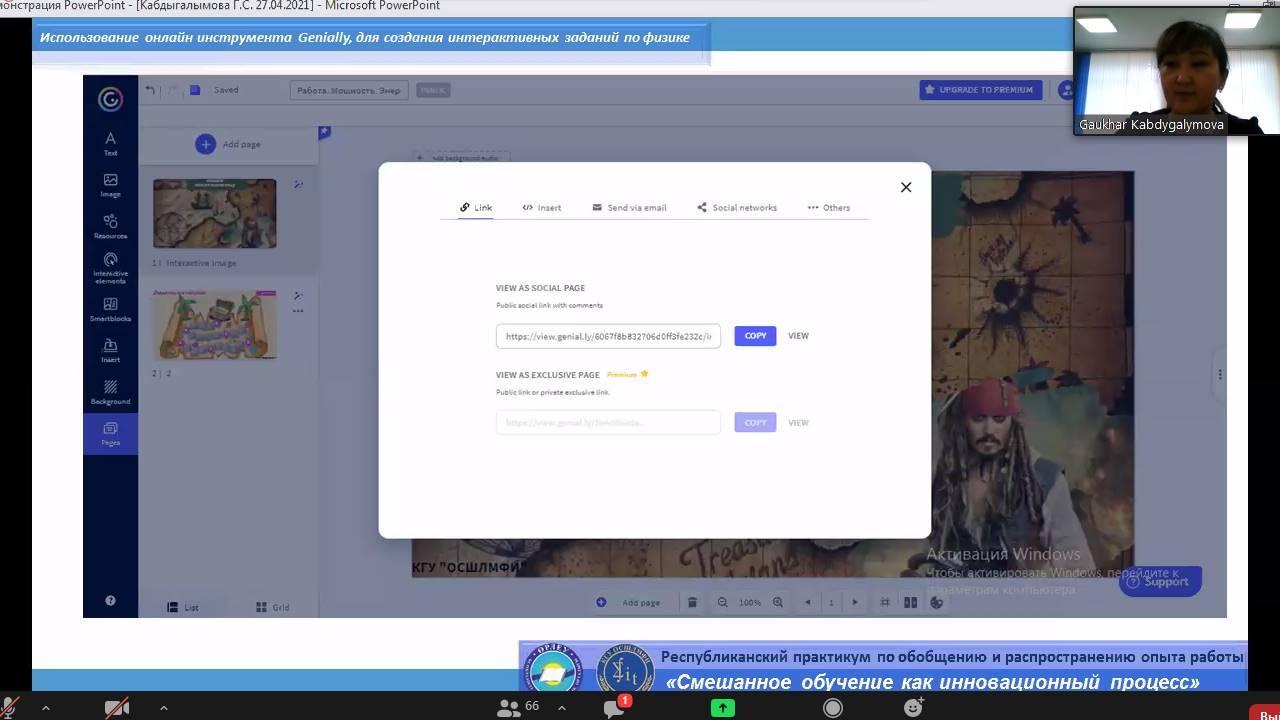
Task: Click Upgrade to Premium button
Action: tap(980, 89)
